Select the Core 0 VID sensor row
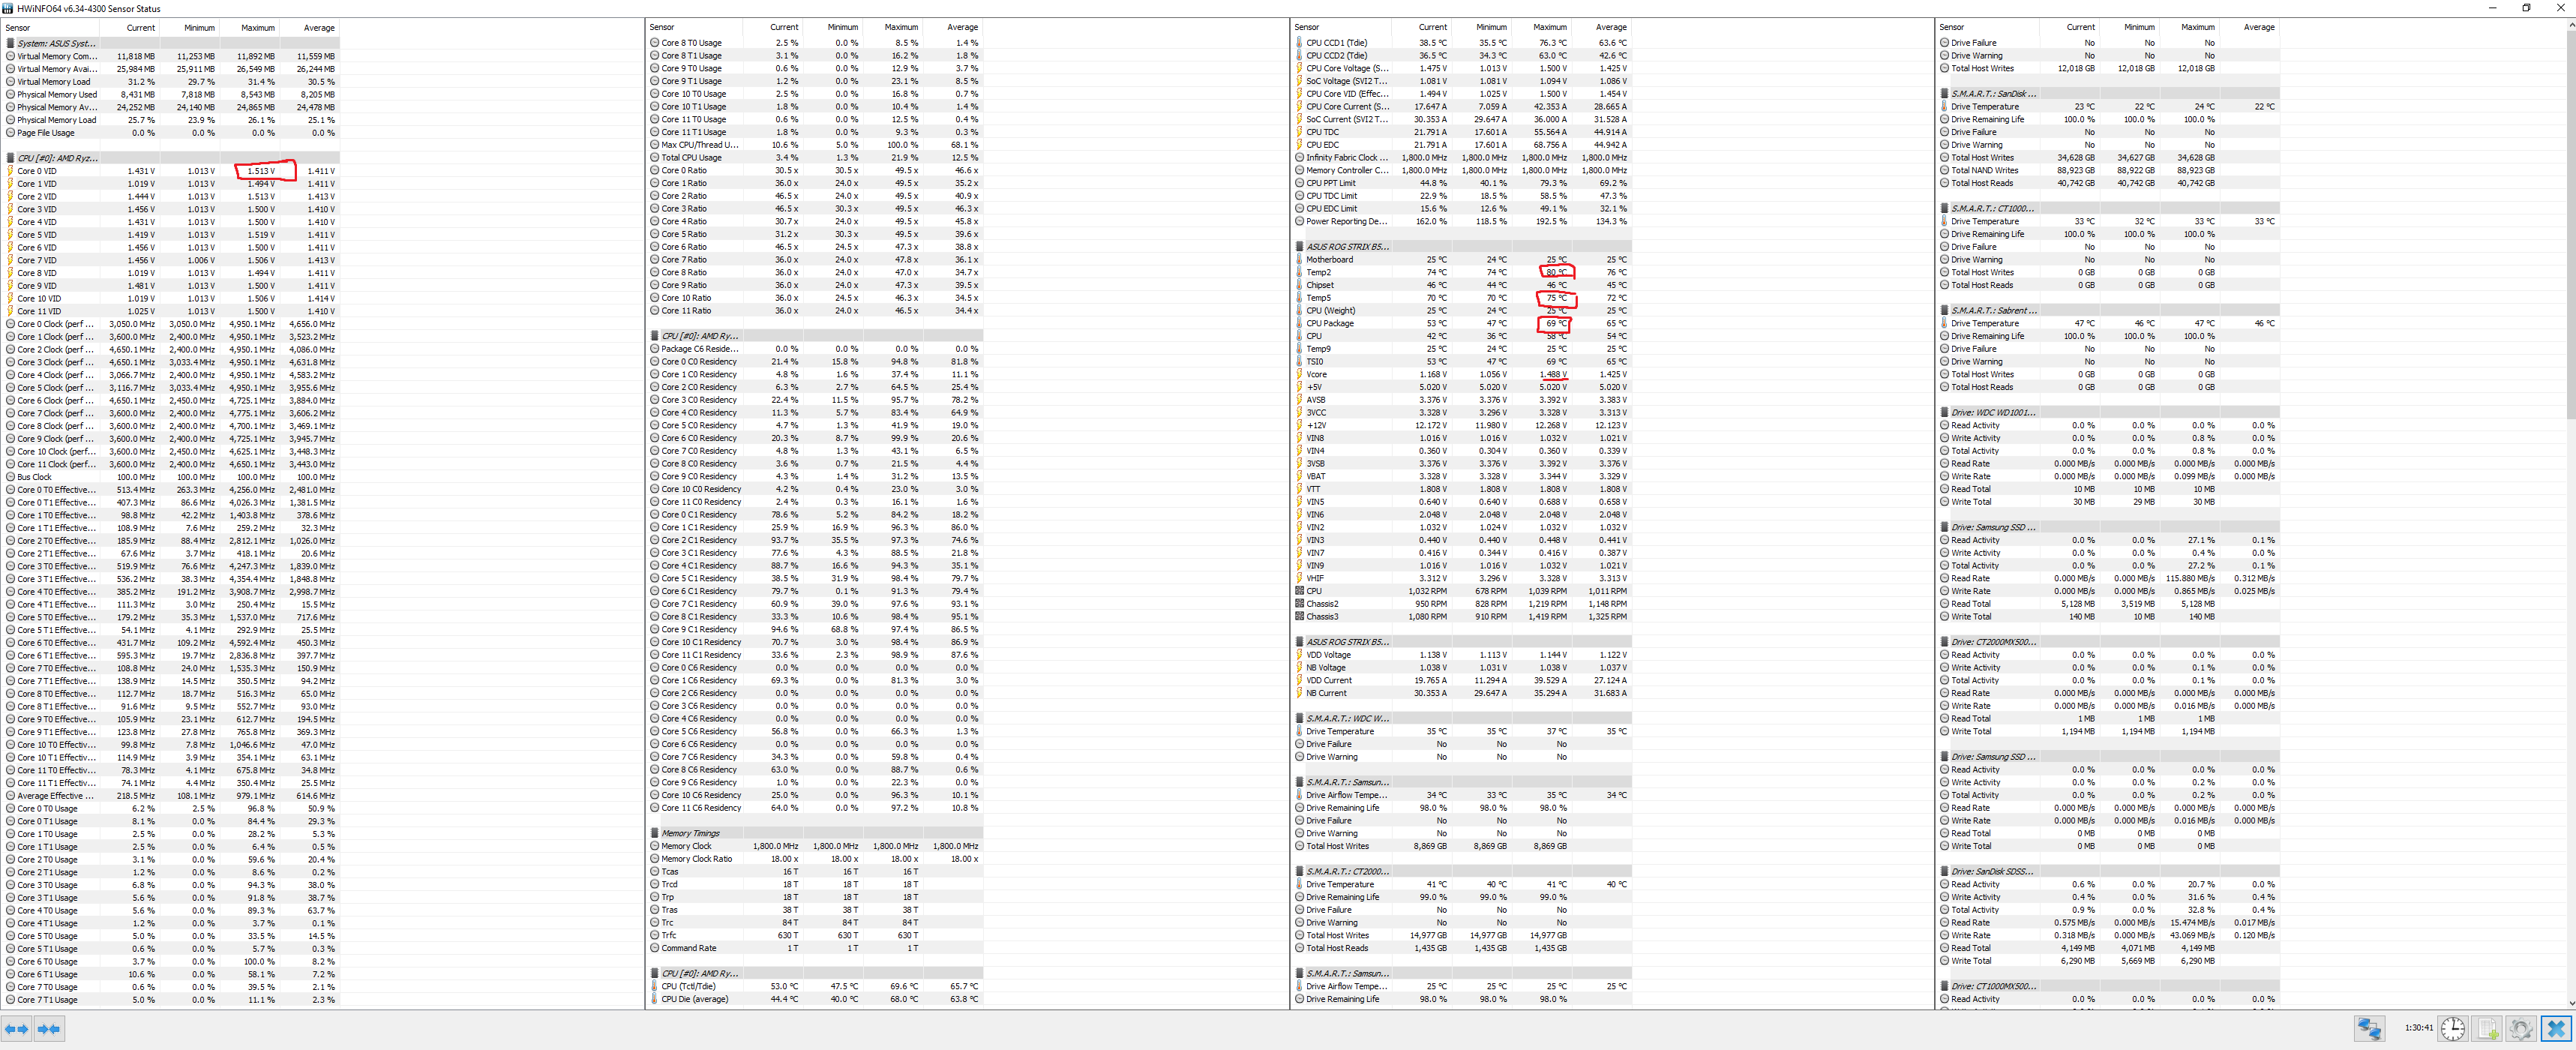2576x1050 pixels. [x=37, y=171]
